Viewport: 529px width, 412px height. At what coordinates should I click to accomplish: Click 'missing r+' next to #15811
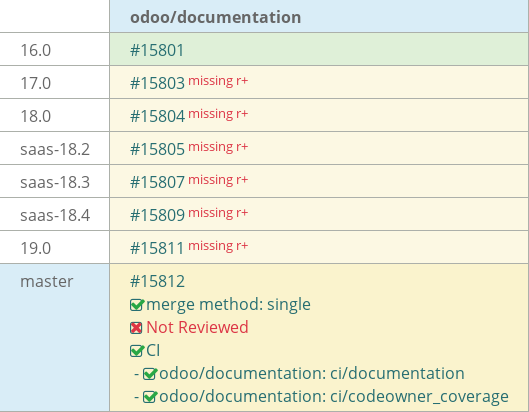pyautogui.click(x=218, y=246)
